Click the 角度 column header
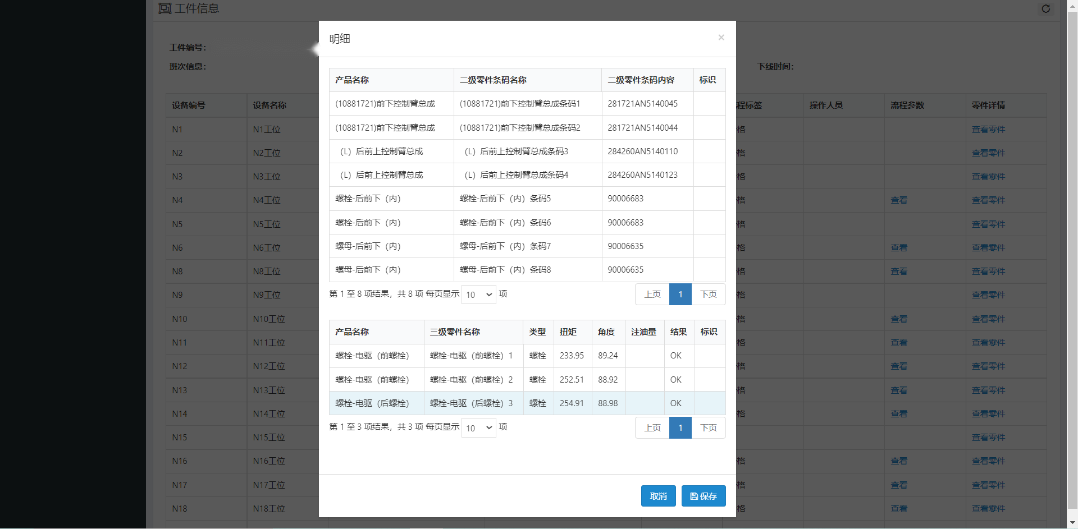This screenshot has height=529, width=1078. click(604, 332)
